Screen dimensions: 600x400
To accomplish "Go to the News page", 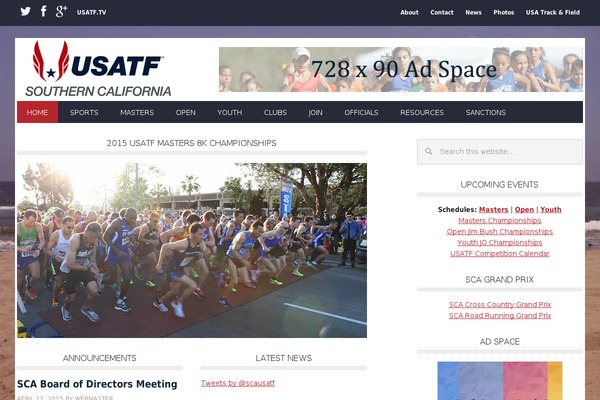I will (473, 12).
